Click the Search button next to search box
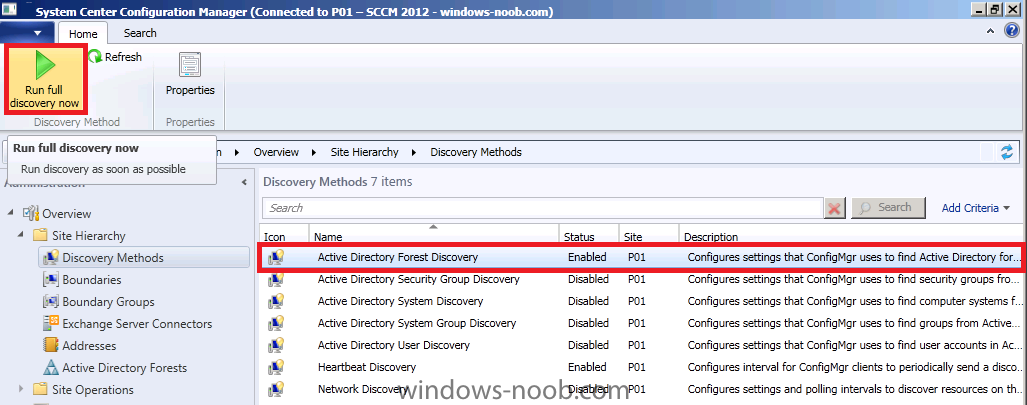This screenshot has height=405, width=1027. pyautogui.click(x=888, y=208)
